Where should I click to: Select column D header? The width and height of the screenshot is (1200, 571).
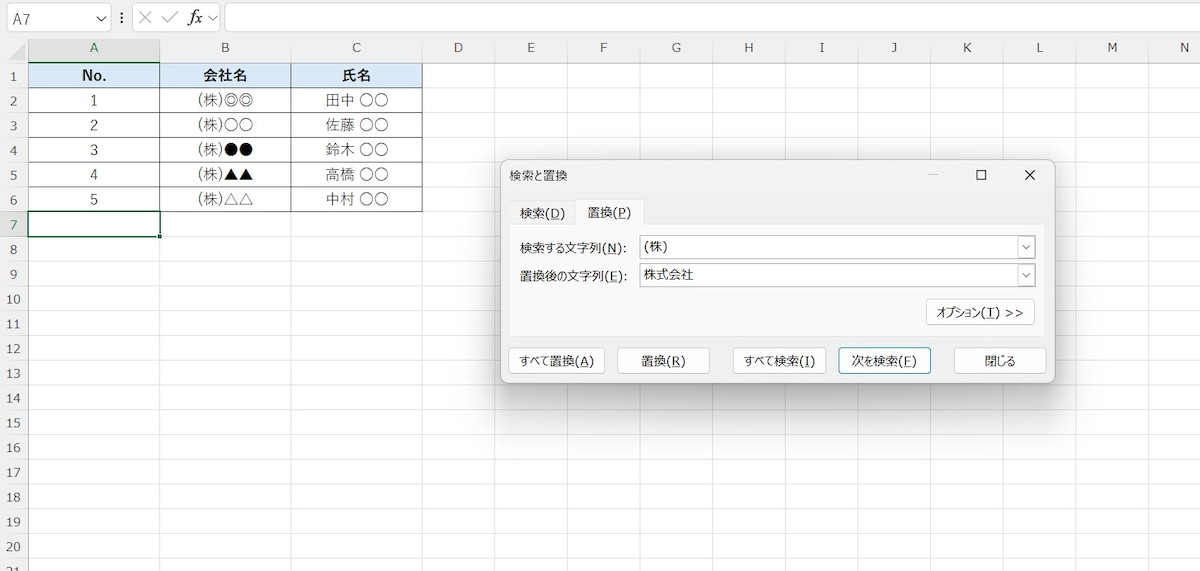(458, 48)
